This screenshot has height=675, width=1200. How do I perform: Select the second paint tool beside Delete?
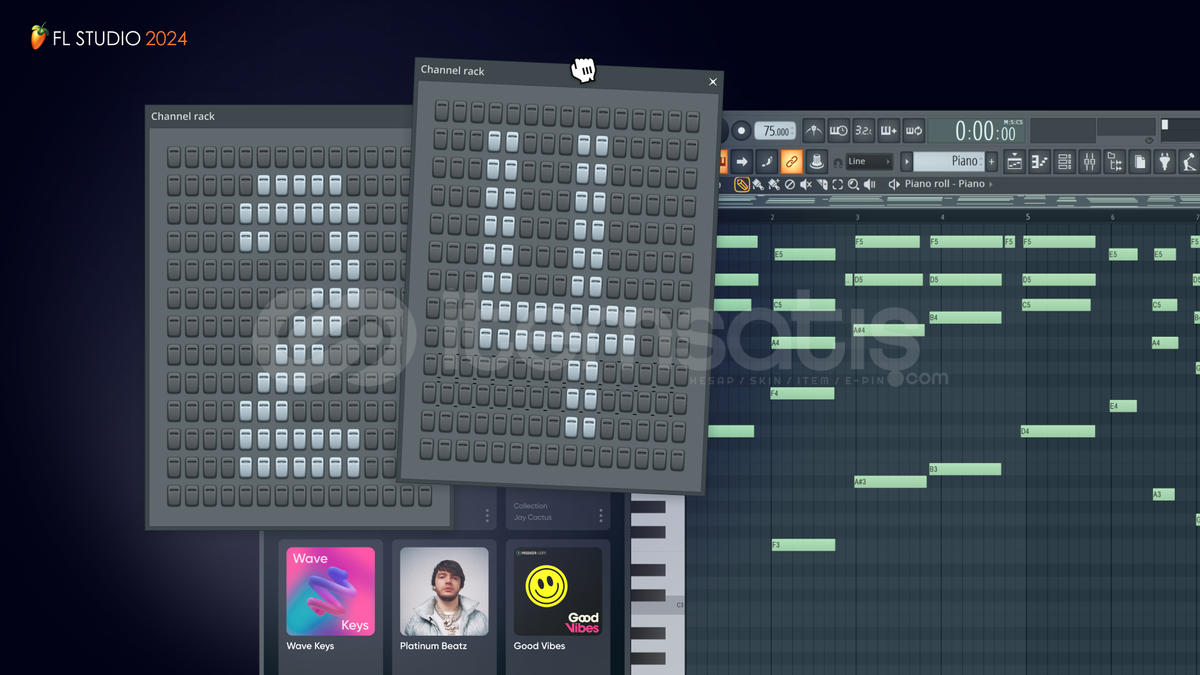(773, 184)
